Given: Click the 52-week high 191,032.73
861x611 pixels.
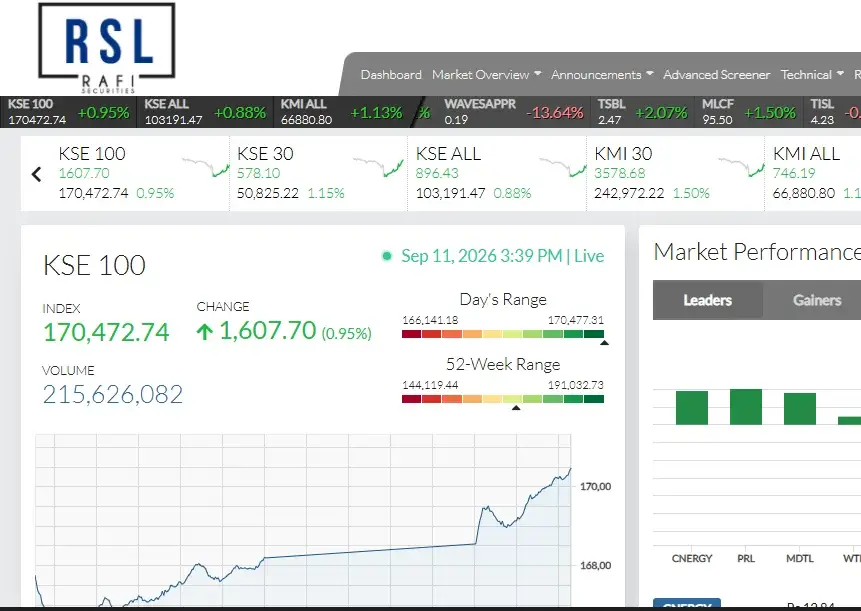Looking at the screenshot, I should (575, 385).
